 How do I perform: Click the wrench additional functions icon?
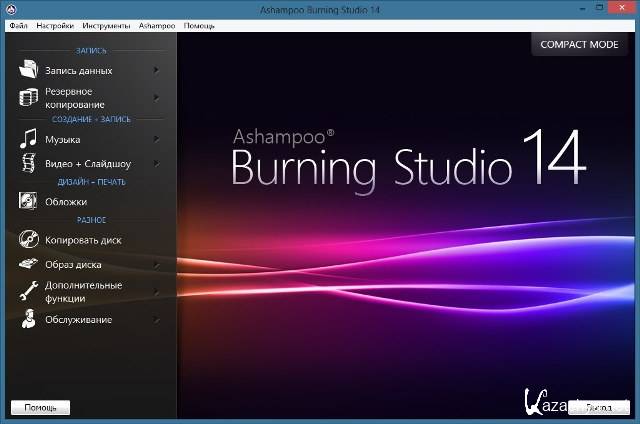[x=28, y=291]
